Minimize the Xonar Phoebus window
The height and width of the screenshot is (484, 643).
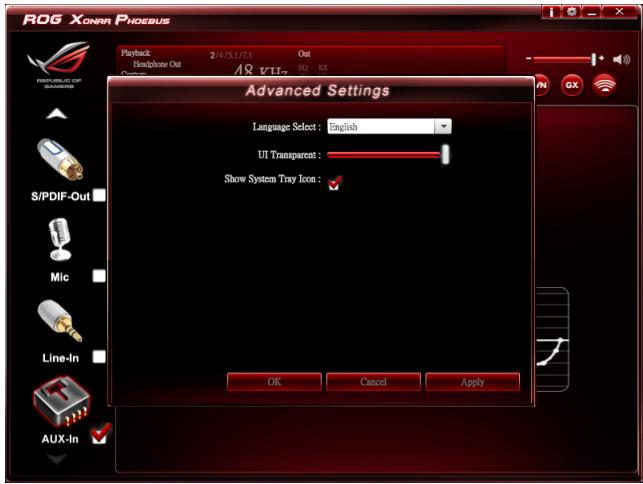591,12
